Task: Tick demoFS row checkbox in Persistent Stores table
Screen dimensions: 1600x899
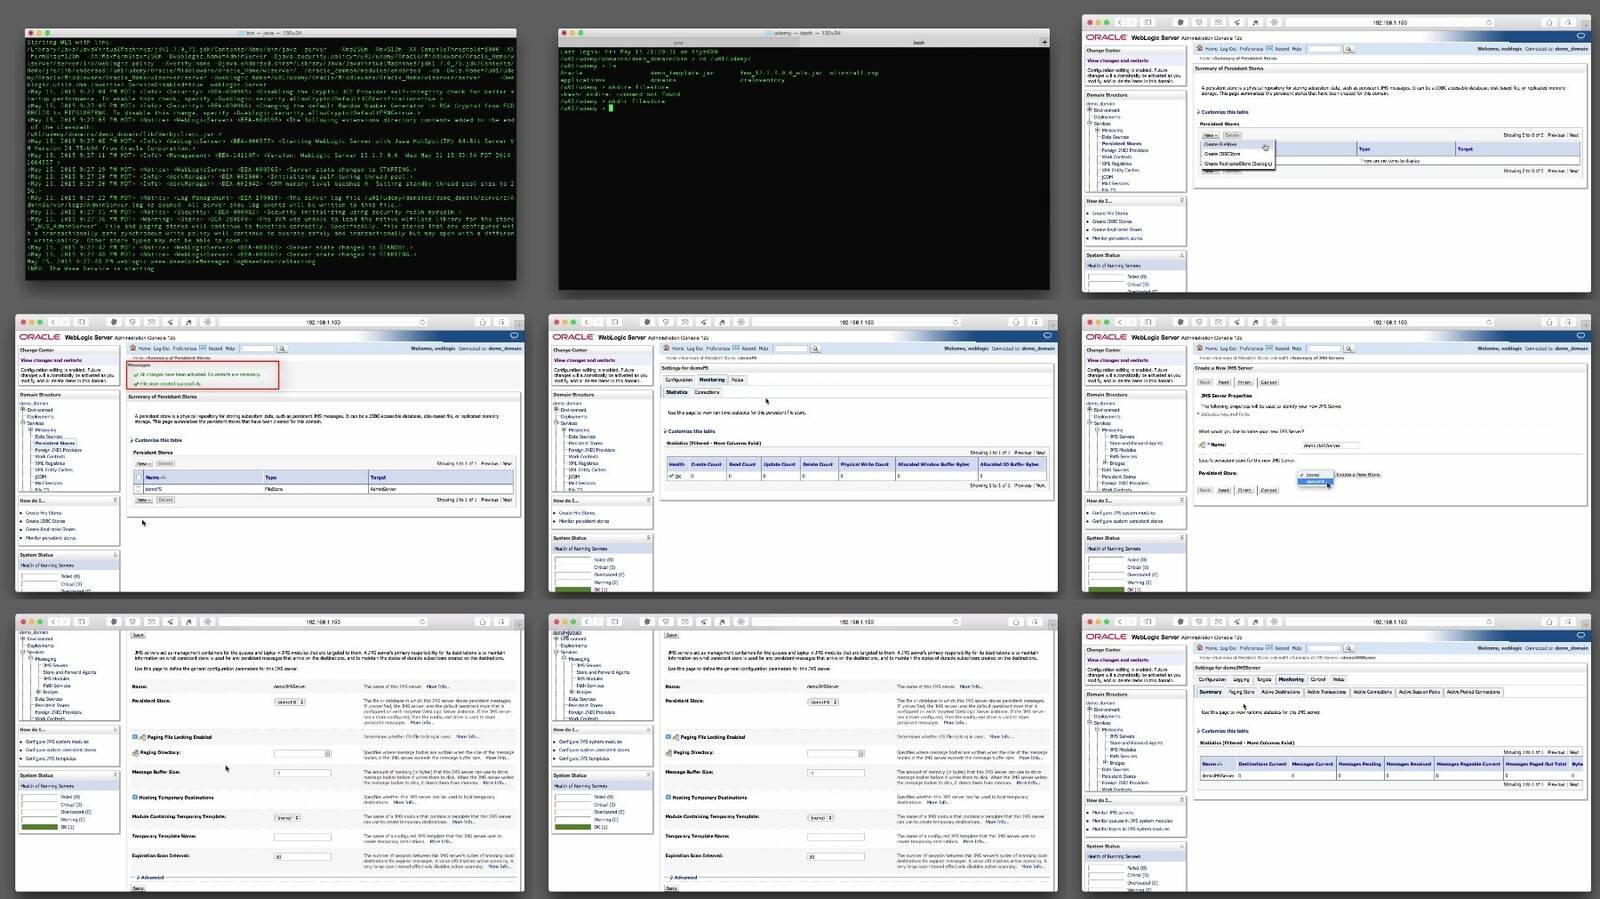Action: pyautogui.click(x=139, y=489)
